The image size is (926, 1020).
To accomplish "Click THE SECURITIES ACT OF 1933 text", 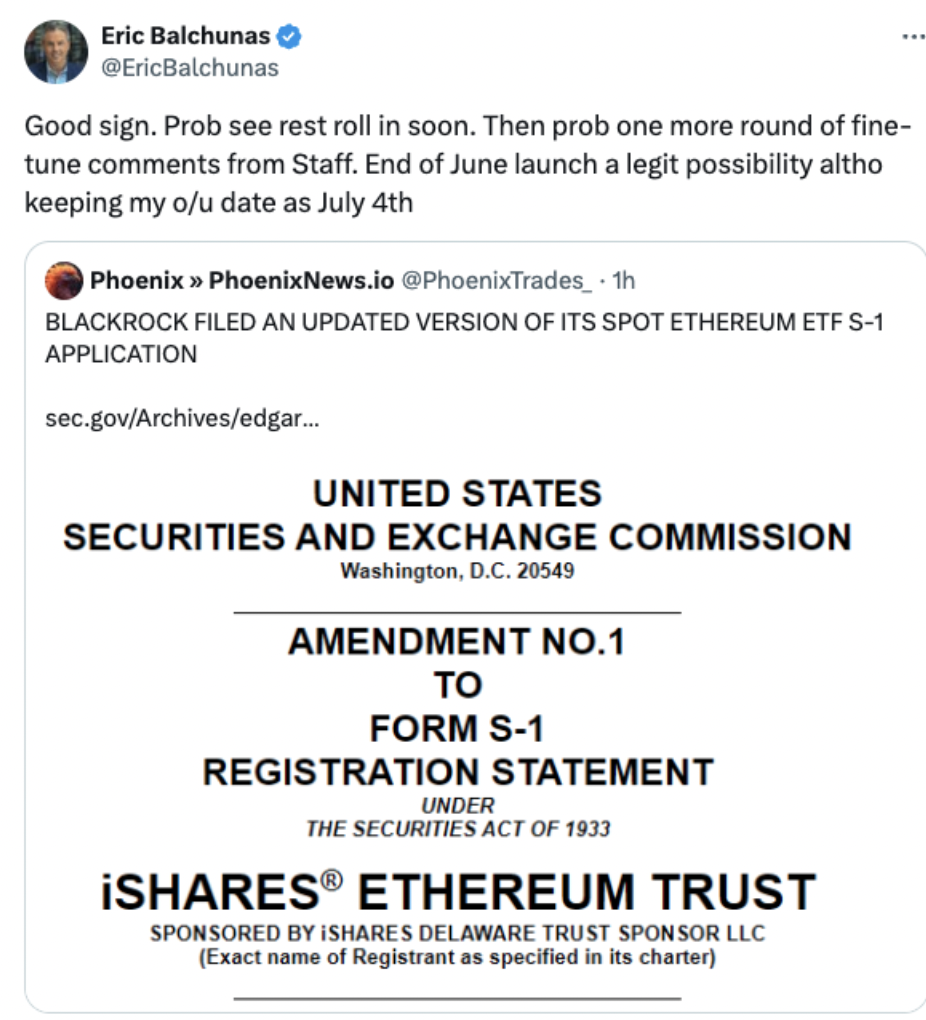I will 458,829.
